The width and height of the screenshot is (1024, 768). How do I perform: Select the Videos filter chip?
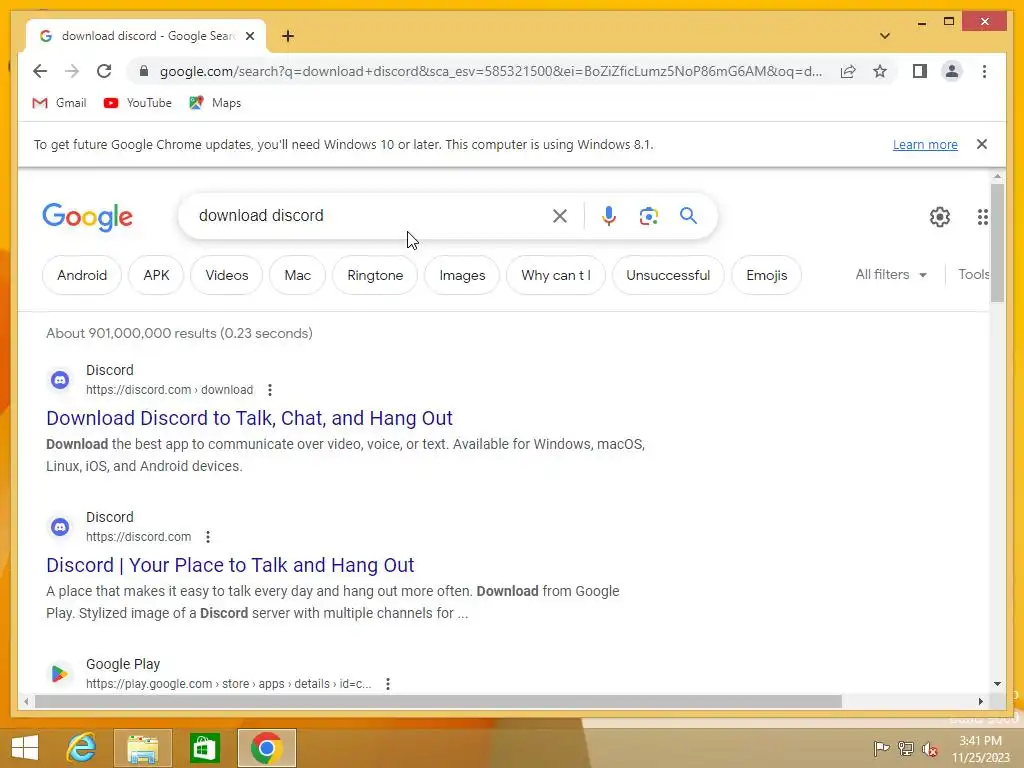pos(227,275)
